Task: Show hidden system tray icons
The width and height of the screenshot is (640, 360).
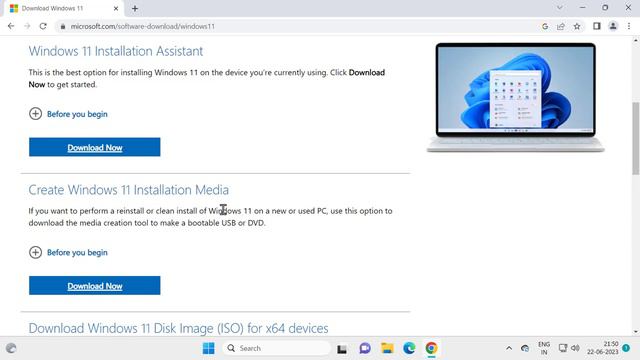Action: click(x=509, y=348)
